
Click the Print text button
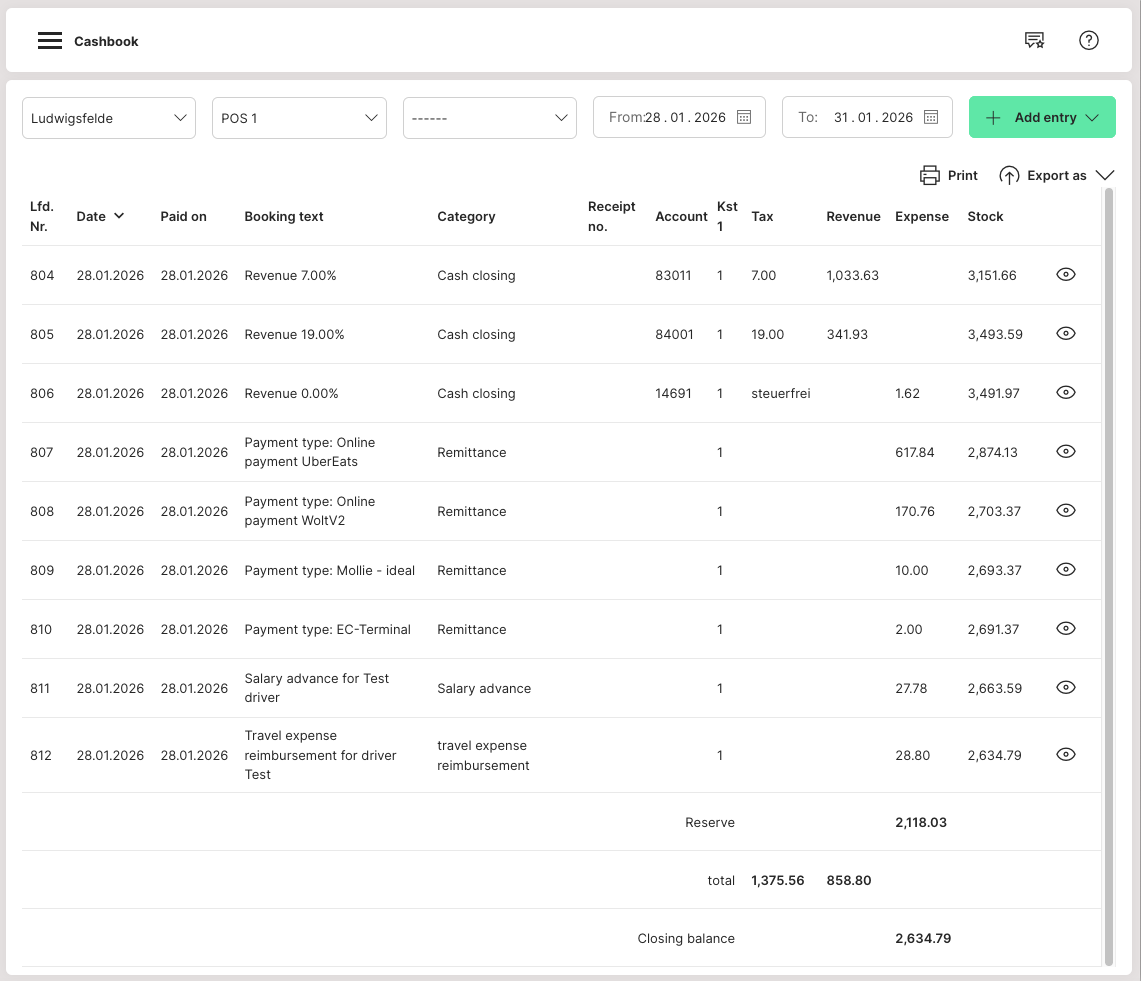pos(963,175)
